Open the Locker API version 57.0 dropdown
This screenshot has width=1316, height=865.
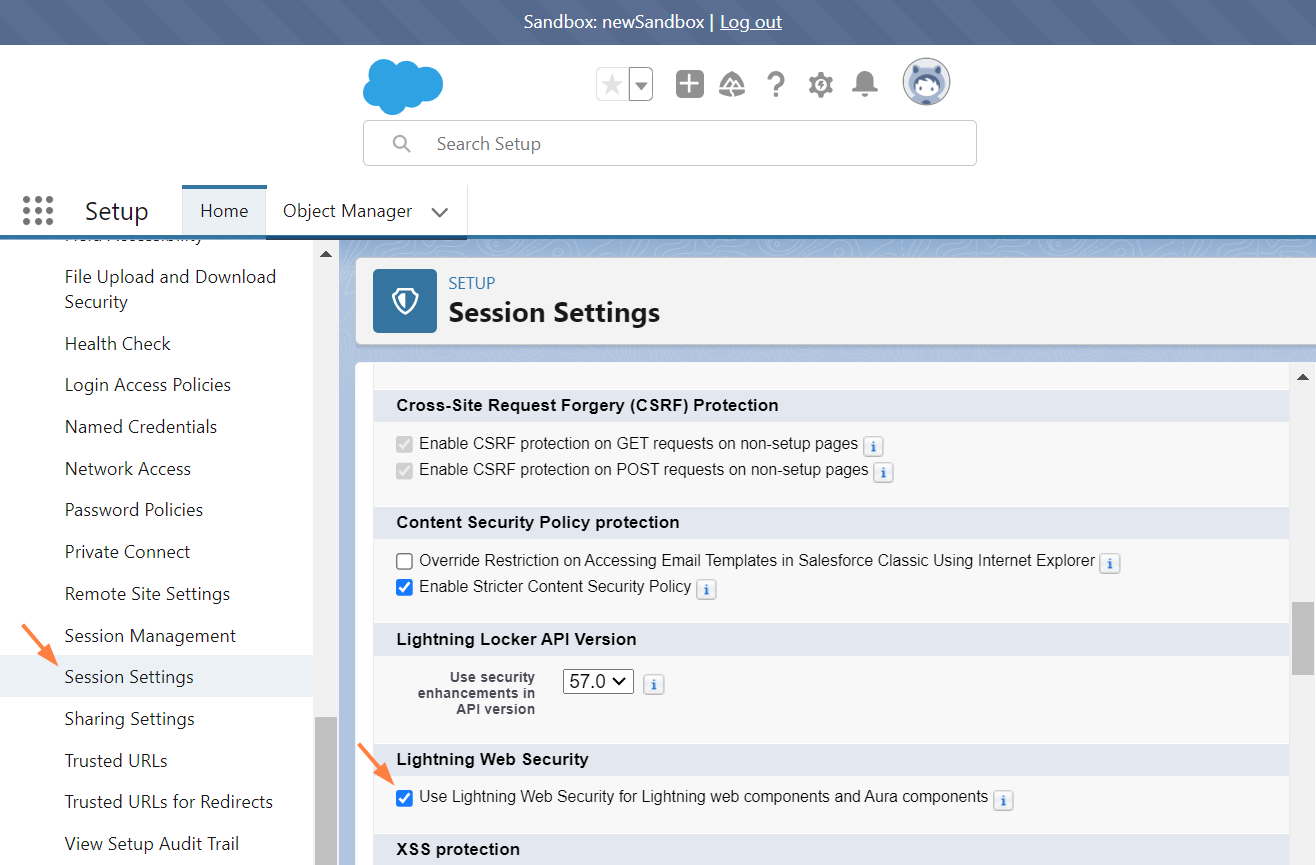[598, 682]
